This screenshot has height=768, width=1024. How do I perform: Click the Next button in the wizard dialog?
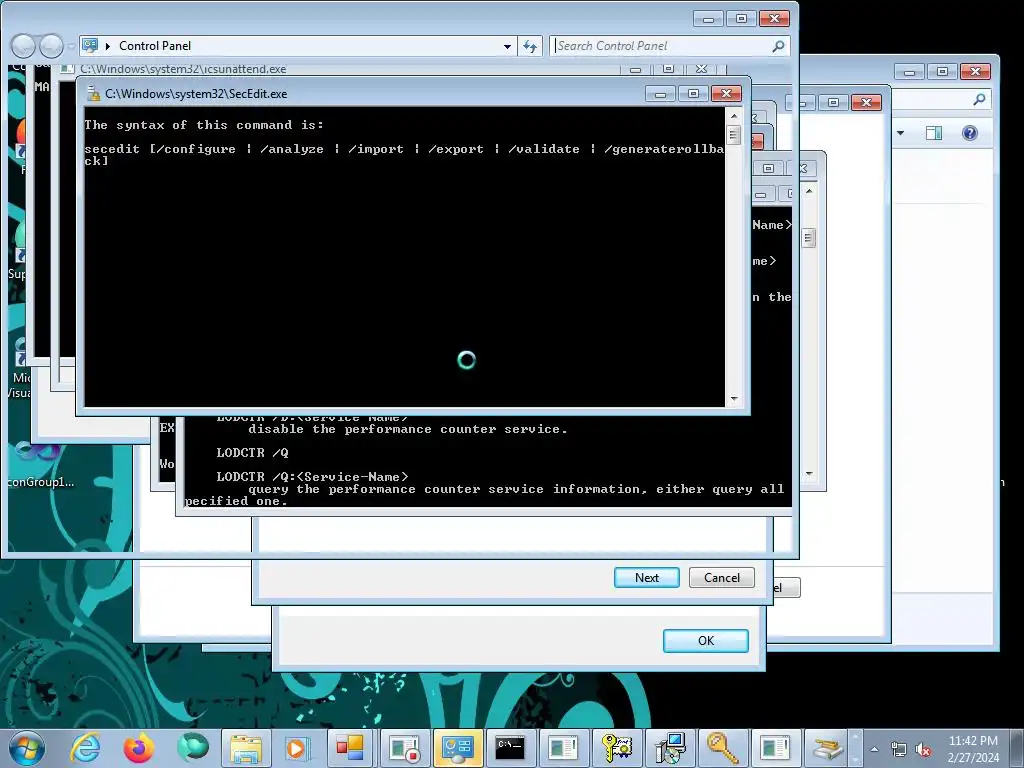[647, 577]
